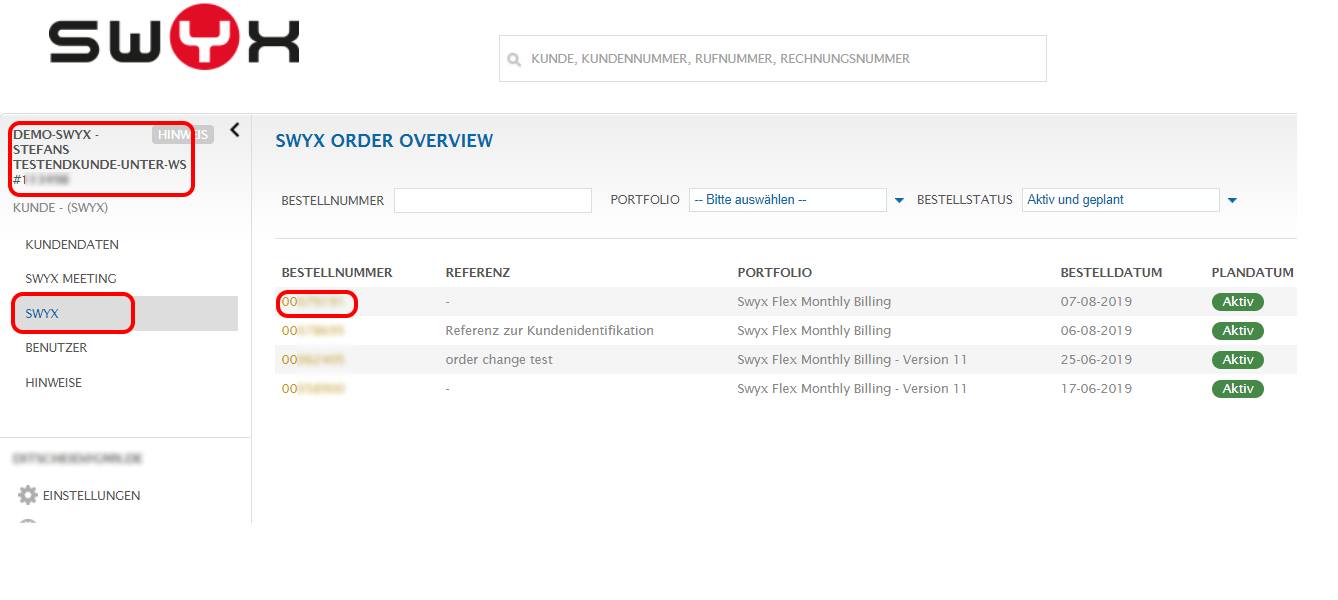Viewport: 1338px width, 600px height.
Task: Click the Swyx logo
Action: 174,41
